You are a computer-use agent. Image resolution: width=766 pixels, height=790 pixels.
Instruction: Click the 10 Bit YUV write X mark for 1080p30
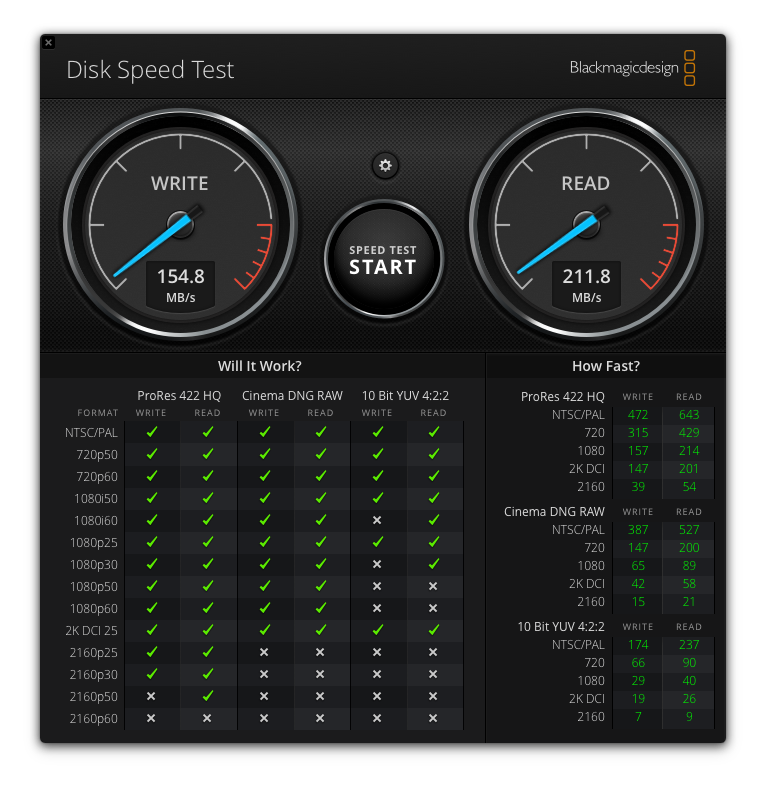[377, 564]
